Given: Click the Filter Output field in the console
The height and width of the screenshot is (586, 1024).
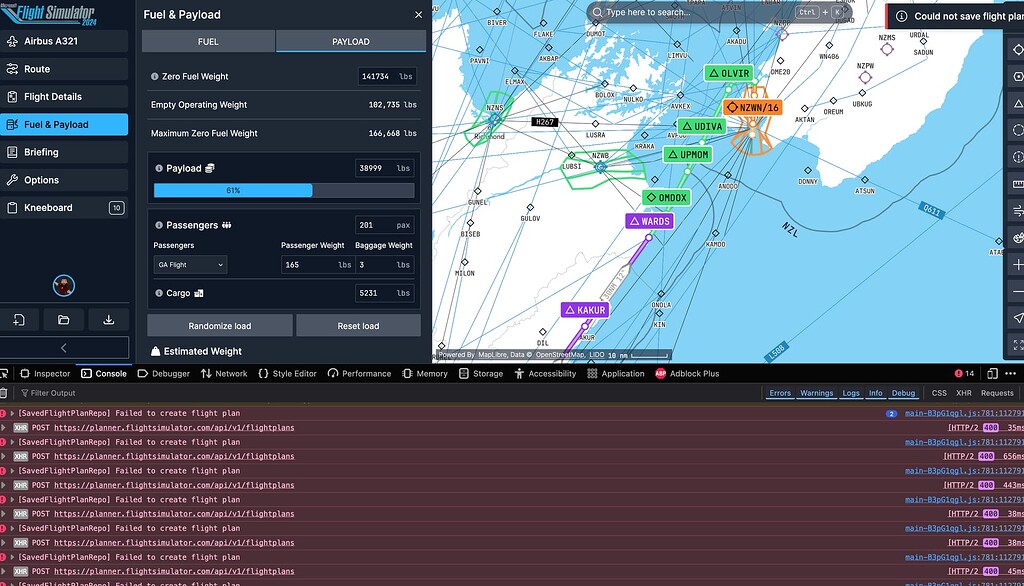Looking at the screenshot, I should tap(60, 393).
